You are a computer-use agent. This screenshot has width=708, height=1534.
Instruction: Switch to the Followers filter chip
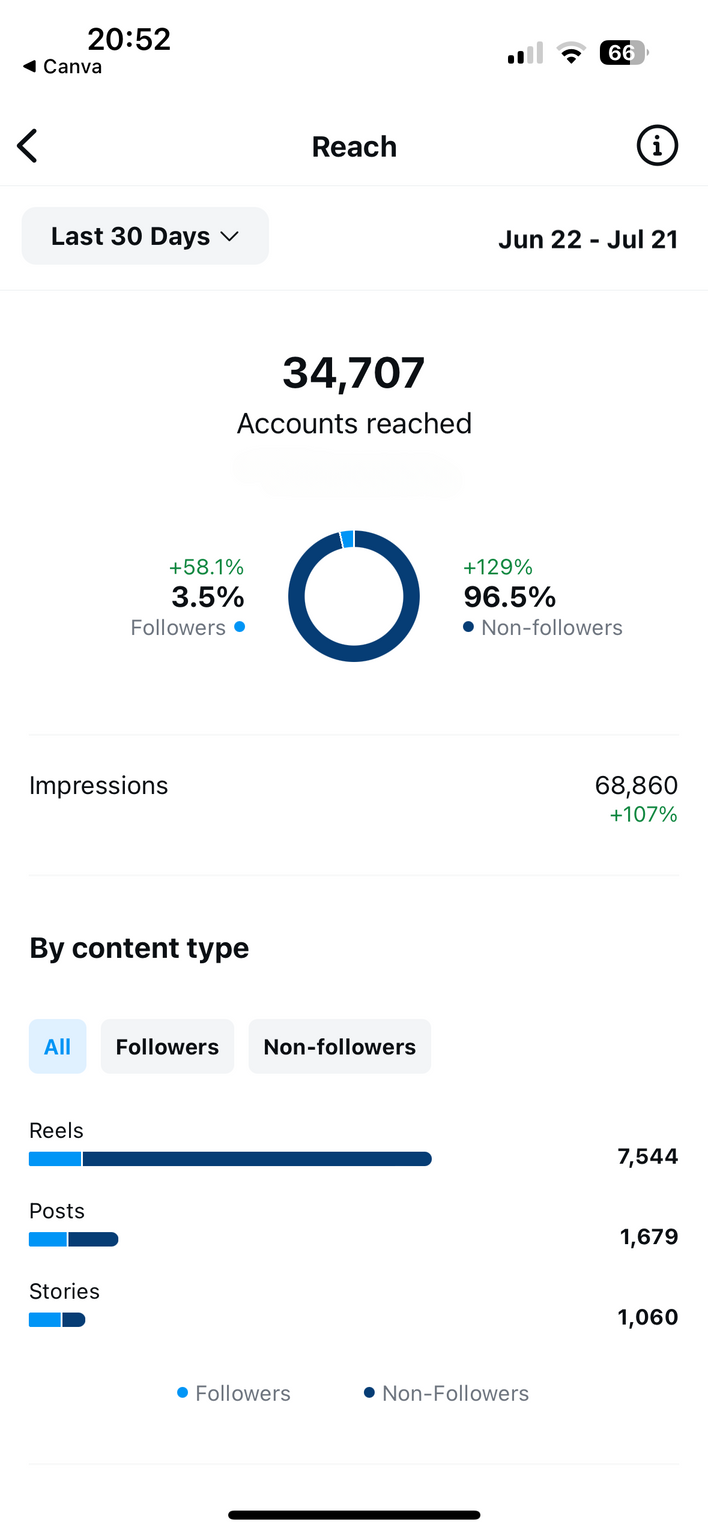pyautogui.click(x=167, y=1047)
